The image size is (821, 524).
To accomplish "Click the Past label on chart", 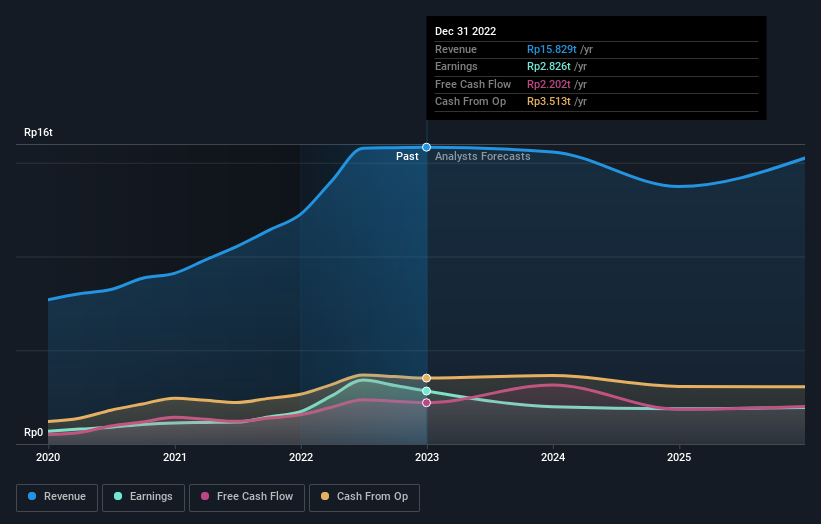I will [407, 157].
